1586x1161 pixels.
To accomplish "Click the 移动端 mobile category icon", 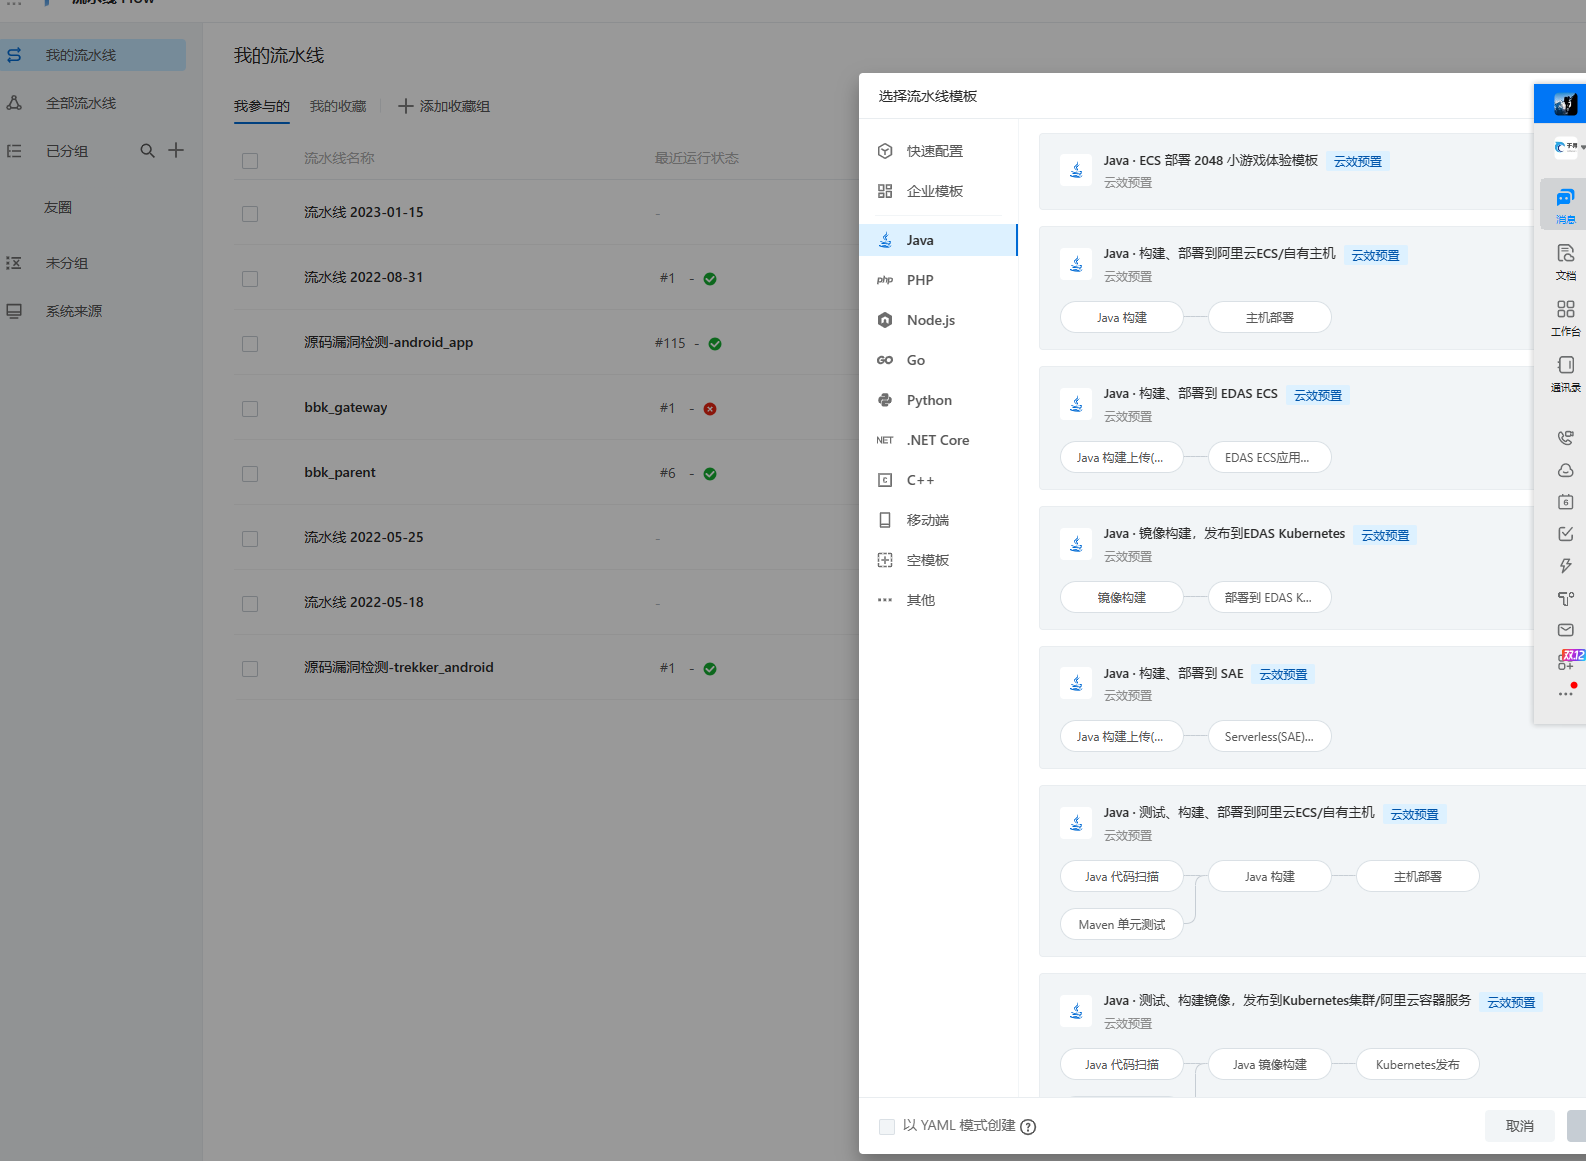I will pyautogui.click(x=885, y=520).
